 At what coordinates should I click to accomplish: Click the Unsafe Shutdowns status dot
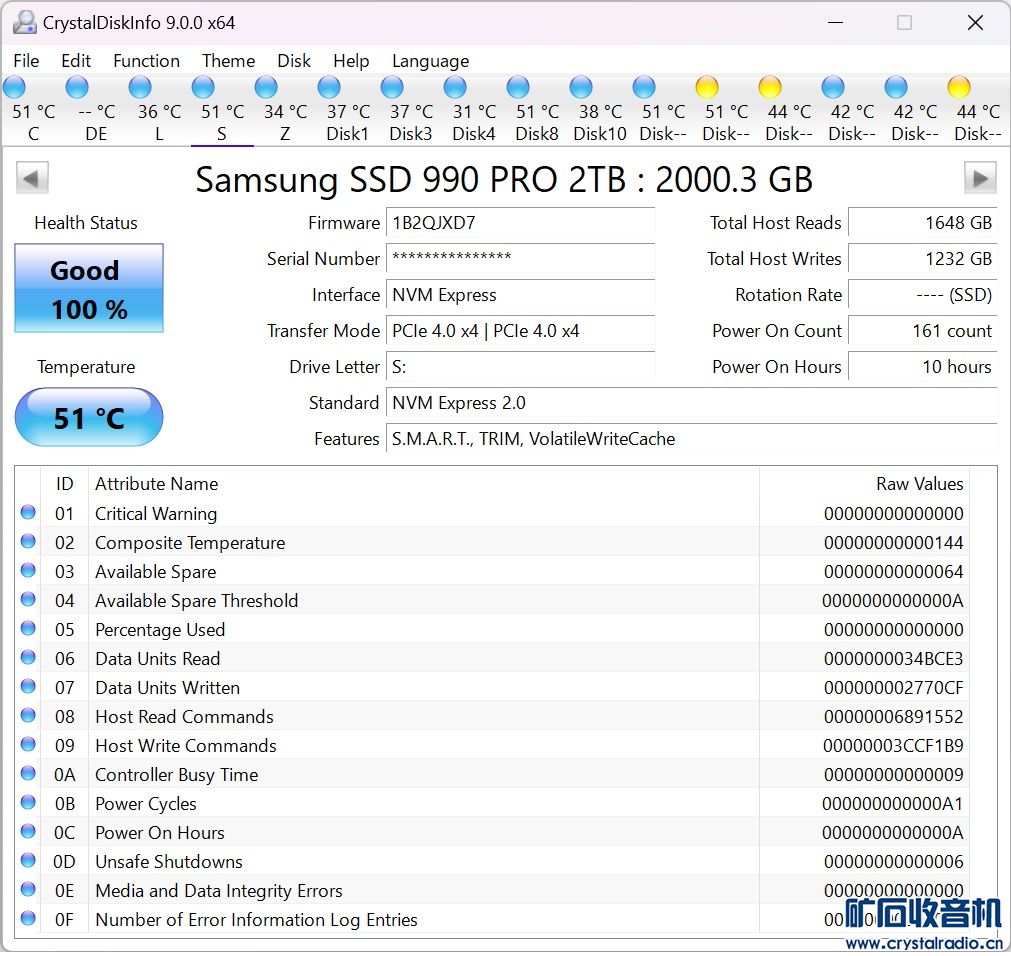point(28,861)
